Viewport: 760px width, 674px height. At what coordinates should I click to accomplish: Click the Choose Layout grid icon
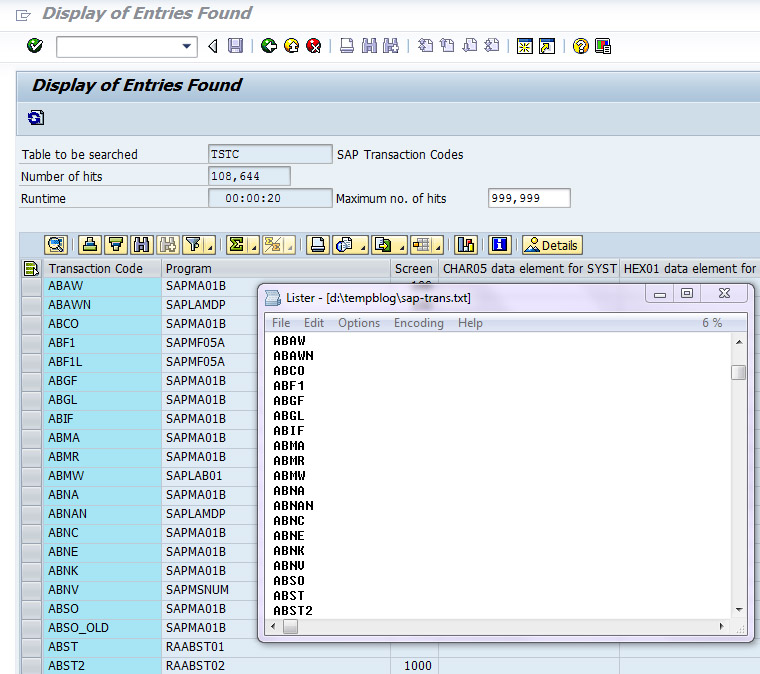click(421, 245)
